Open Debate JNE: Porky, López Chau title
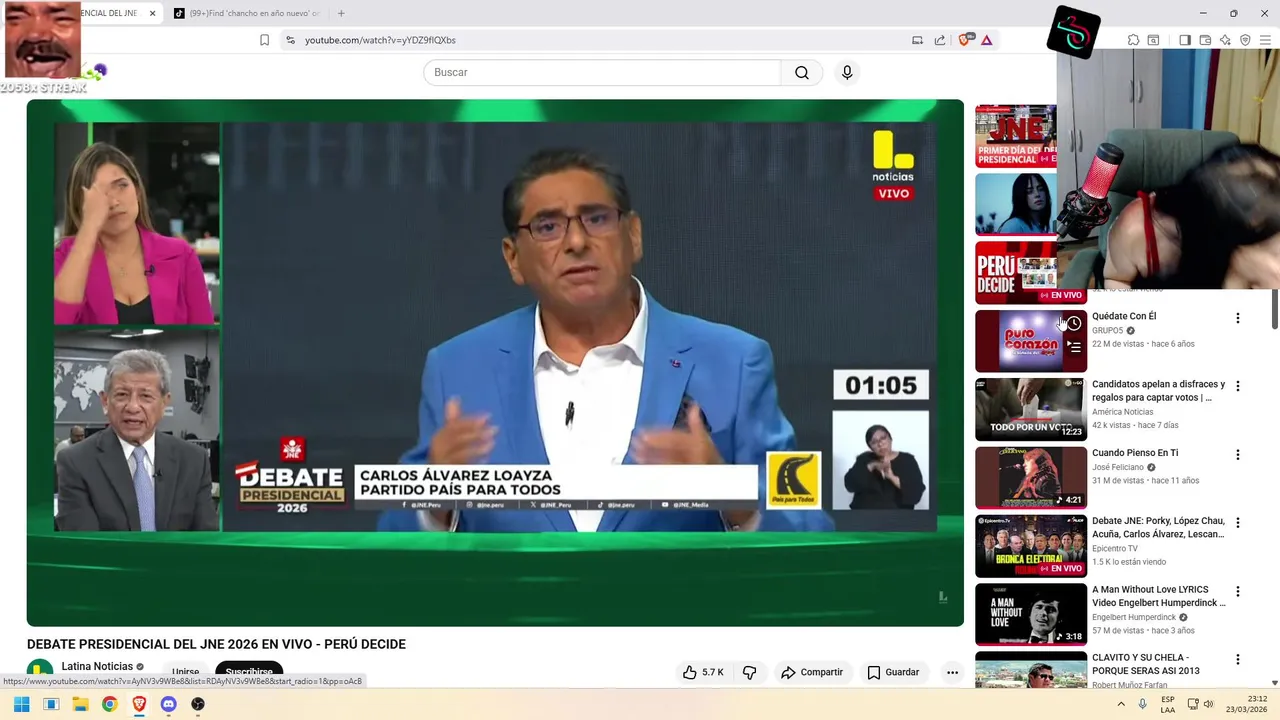The width and height of the screenshot is (1280, 720). [x=1158, y=528]
